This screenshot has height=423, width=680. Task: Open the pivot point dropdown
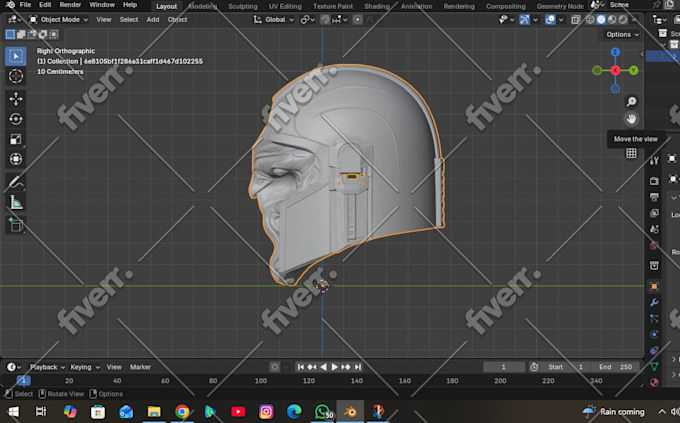click(x=307, y=20)
